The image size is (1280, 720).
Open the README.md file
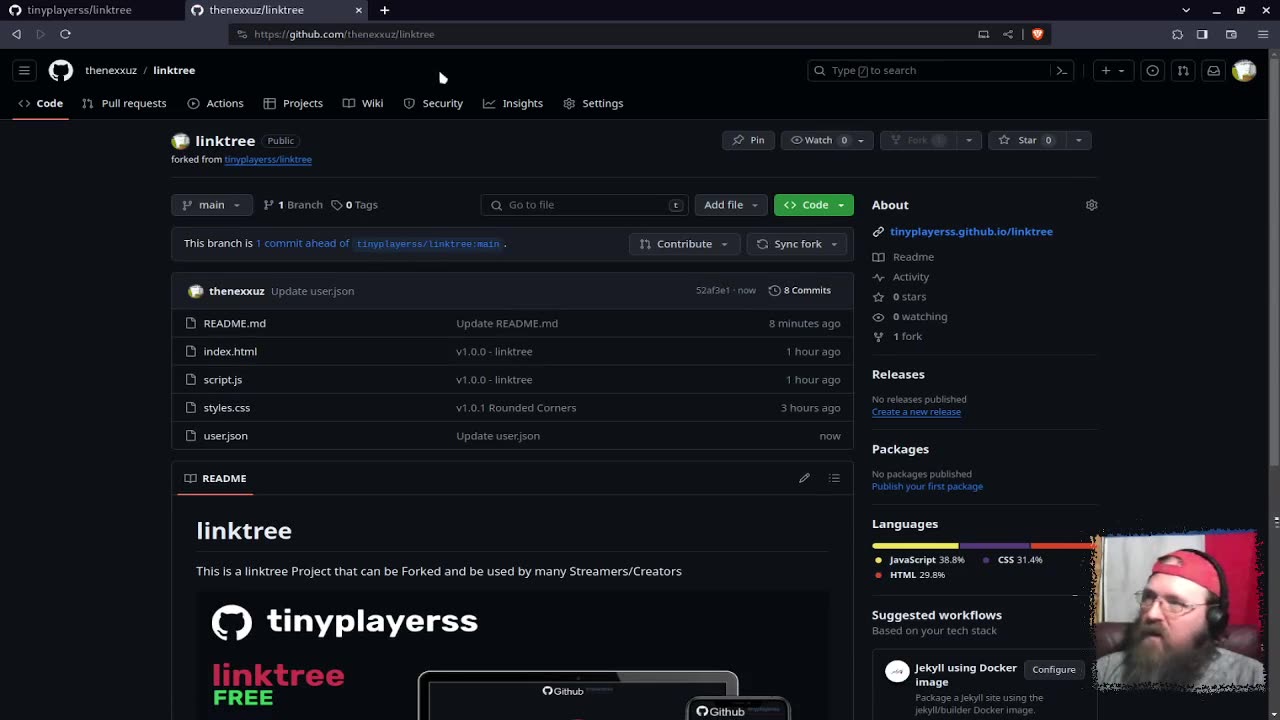[x=234, y=324]
